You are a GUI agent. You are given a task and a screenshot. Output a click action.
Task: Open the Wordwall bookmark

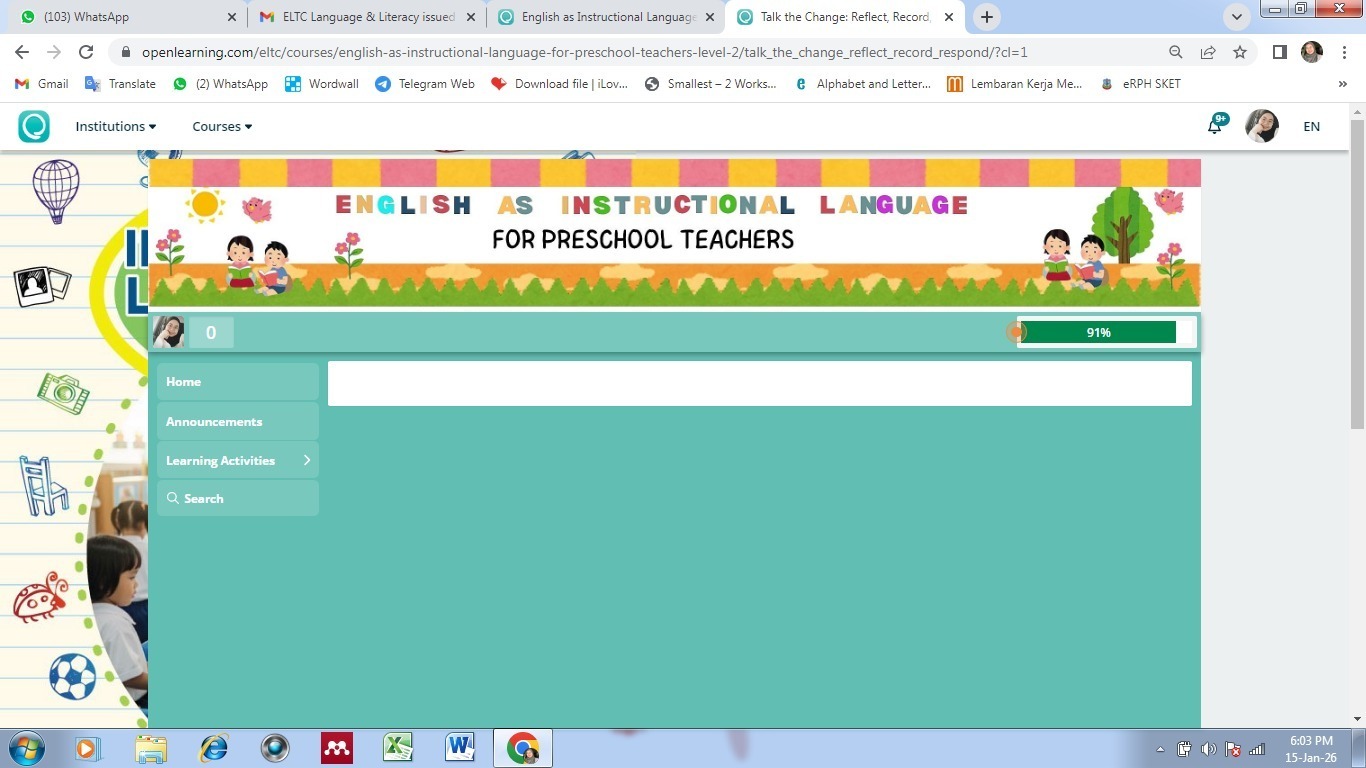tap(322, 84)
